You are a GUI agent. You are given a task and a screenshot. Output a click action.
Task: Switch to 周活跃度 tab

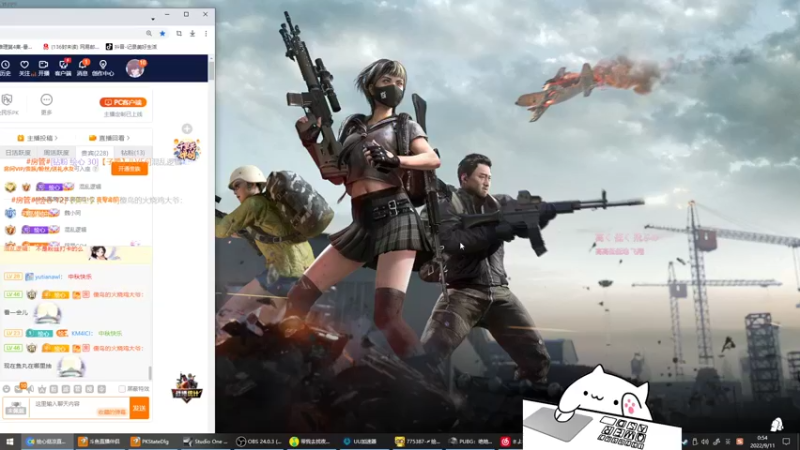(56, 153)
